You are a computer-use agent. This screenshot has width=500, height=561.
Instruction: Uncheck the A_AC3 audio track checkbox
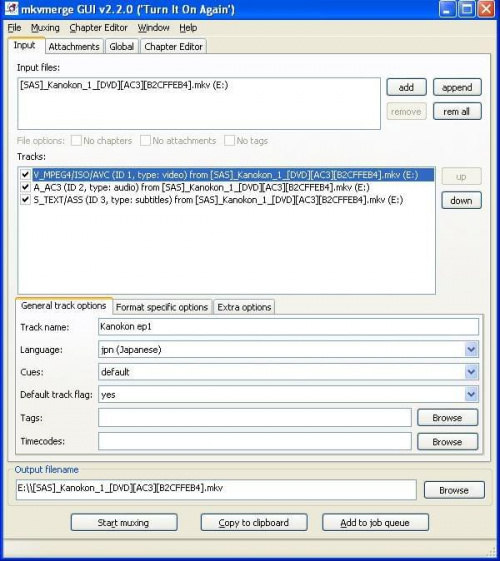pyautogui.click(x=25, y=187)
